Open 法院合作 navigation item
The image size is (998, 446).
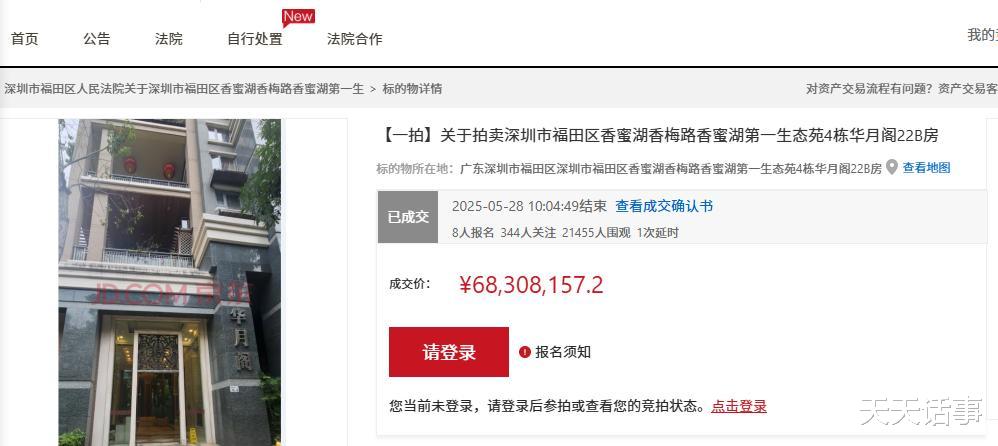pos(355,39)
